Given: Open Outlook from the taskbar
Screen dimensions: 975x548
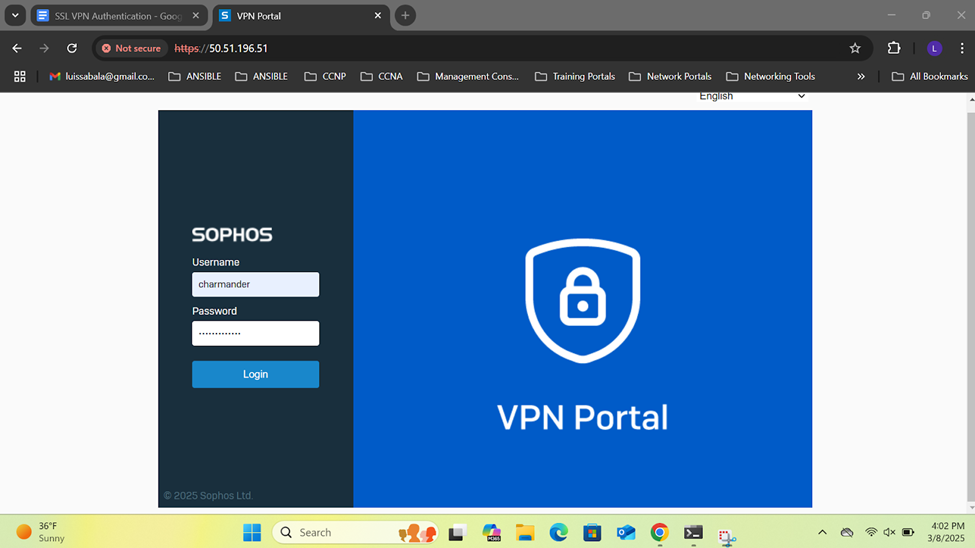Looking at the screenshot, I should click(x=626, y=532).
